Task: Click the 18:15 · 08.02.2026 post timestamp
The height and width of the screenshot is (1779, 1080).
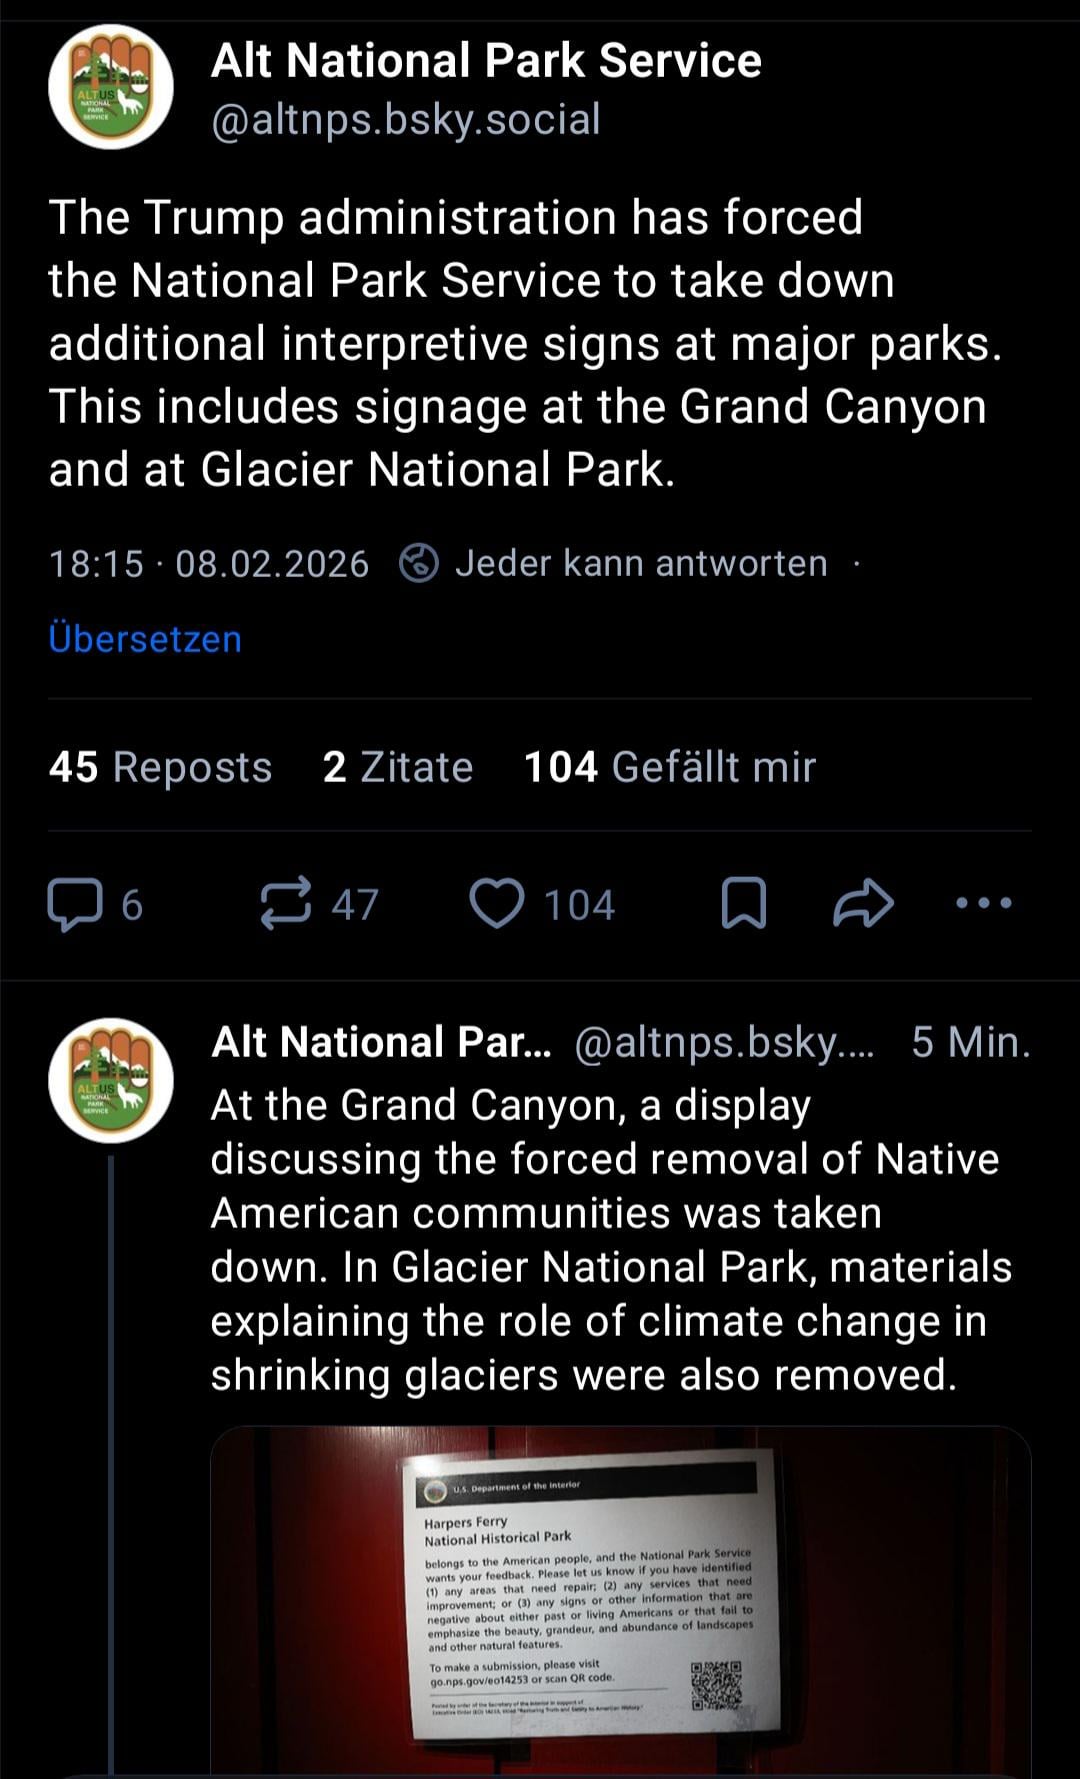Action: 209,564
